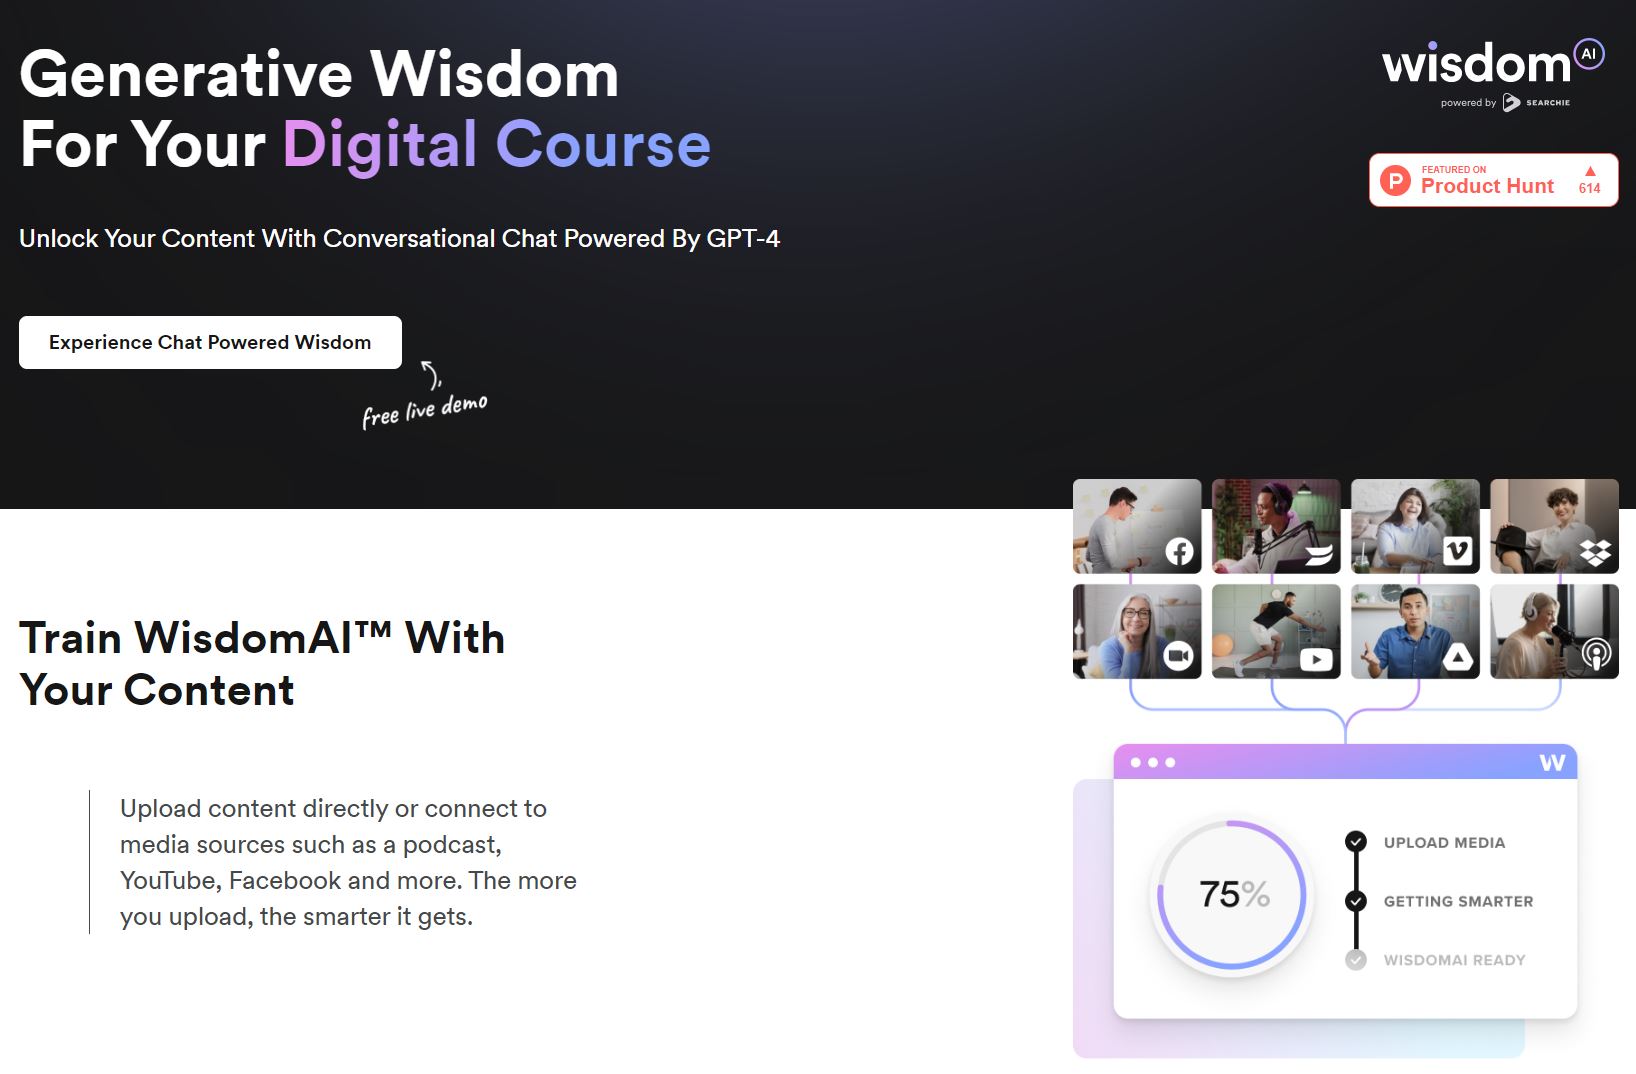The width and height of the screenshot is (1636, 1074).
Task: Click the upvote triangle above 614
Action: tap(1590, 171)
